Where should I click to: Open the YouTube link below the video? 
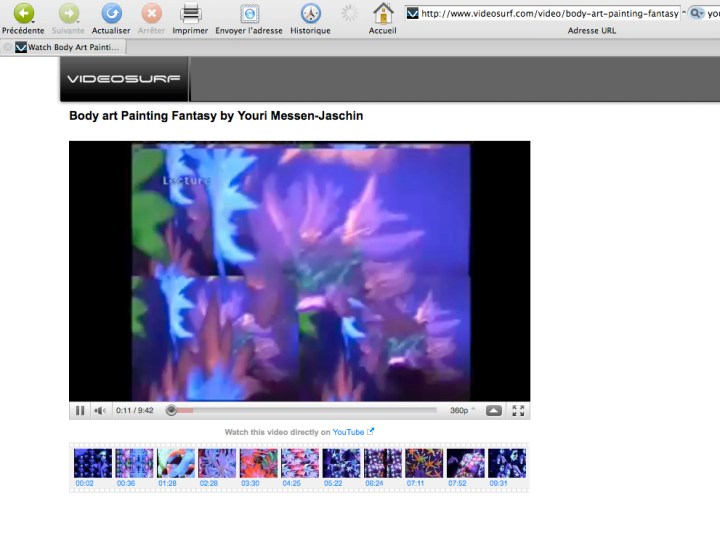(348, 432)
